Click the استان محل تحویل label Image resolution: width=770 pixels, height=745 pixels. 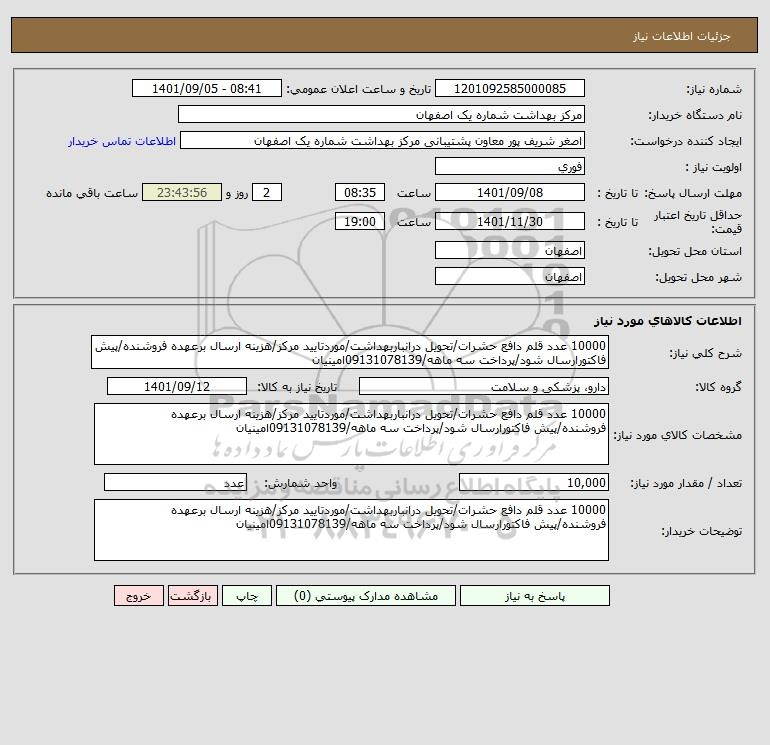tap(695, 251)
